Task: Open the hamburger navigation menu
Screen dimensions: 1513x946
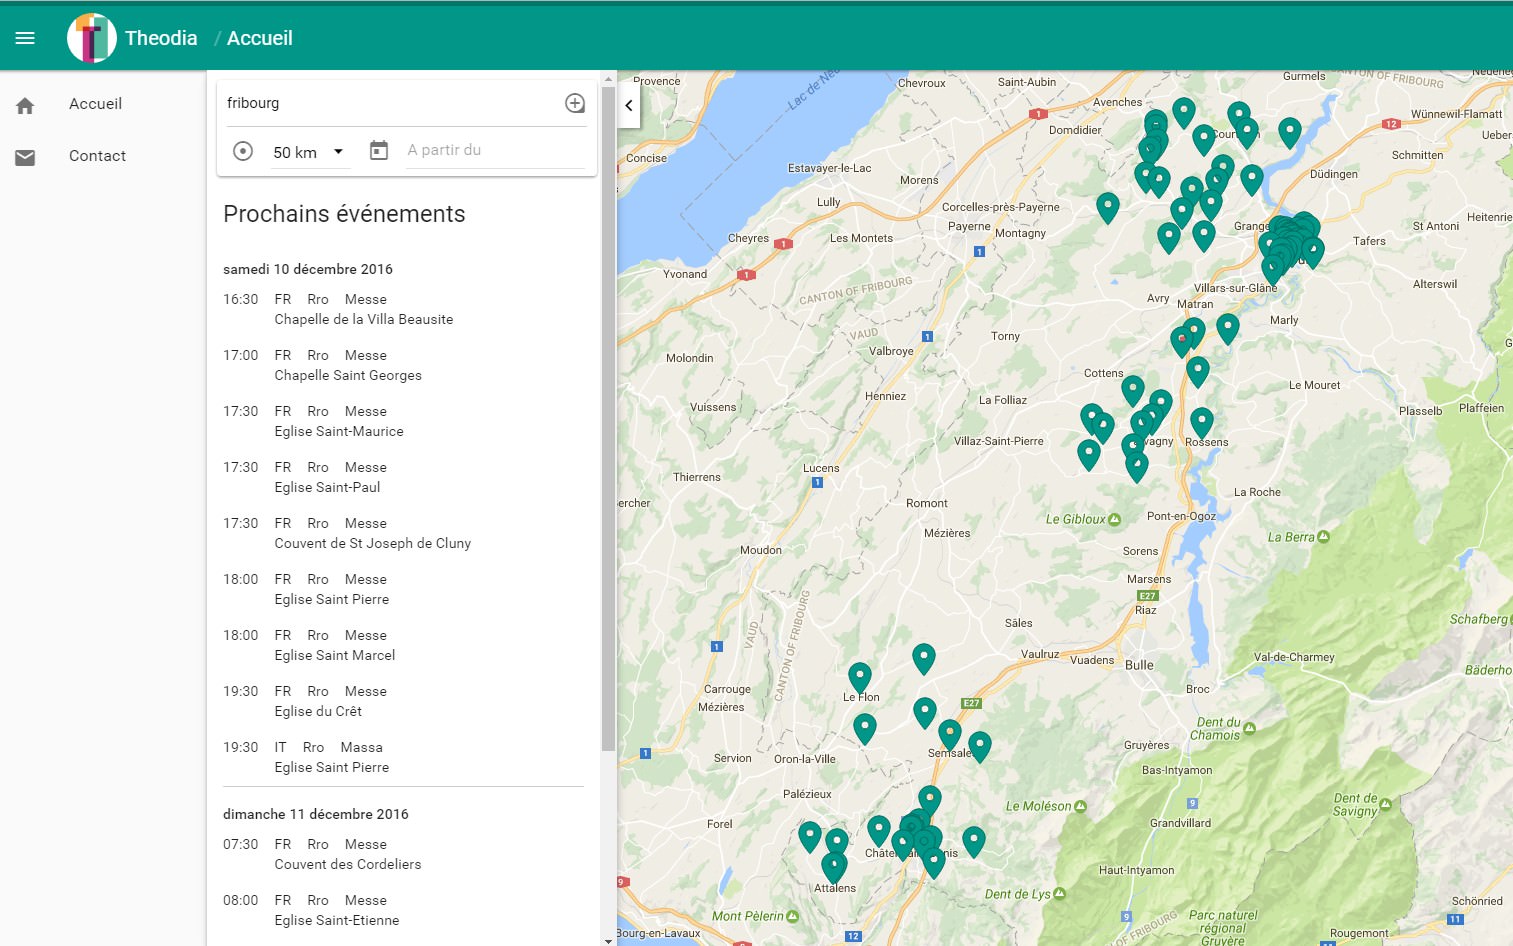Action: [25, 38]
